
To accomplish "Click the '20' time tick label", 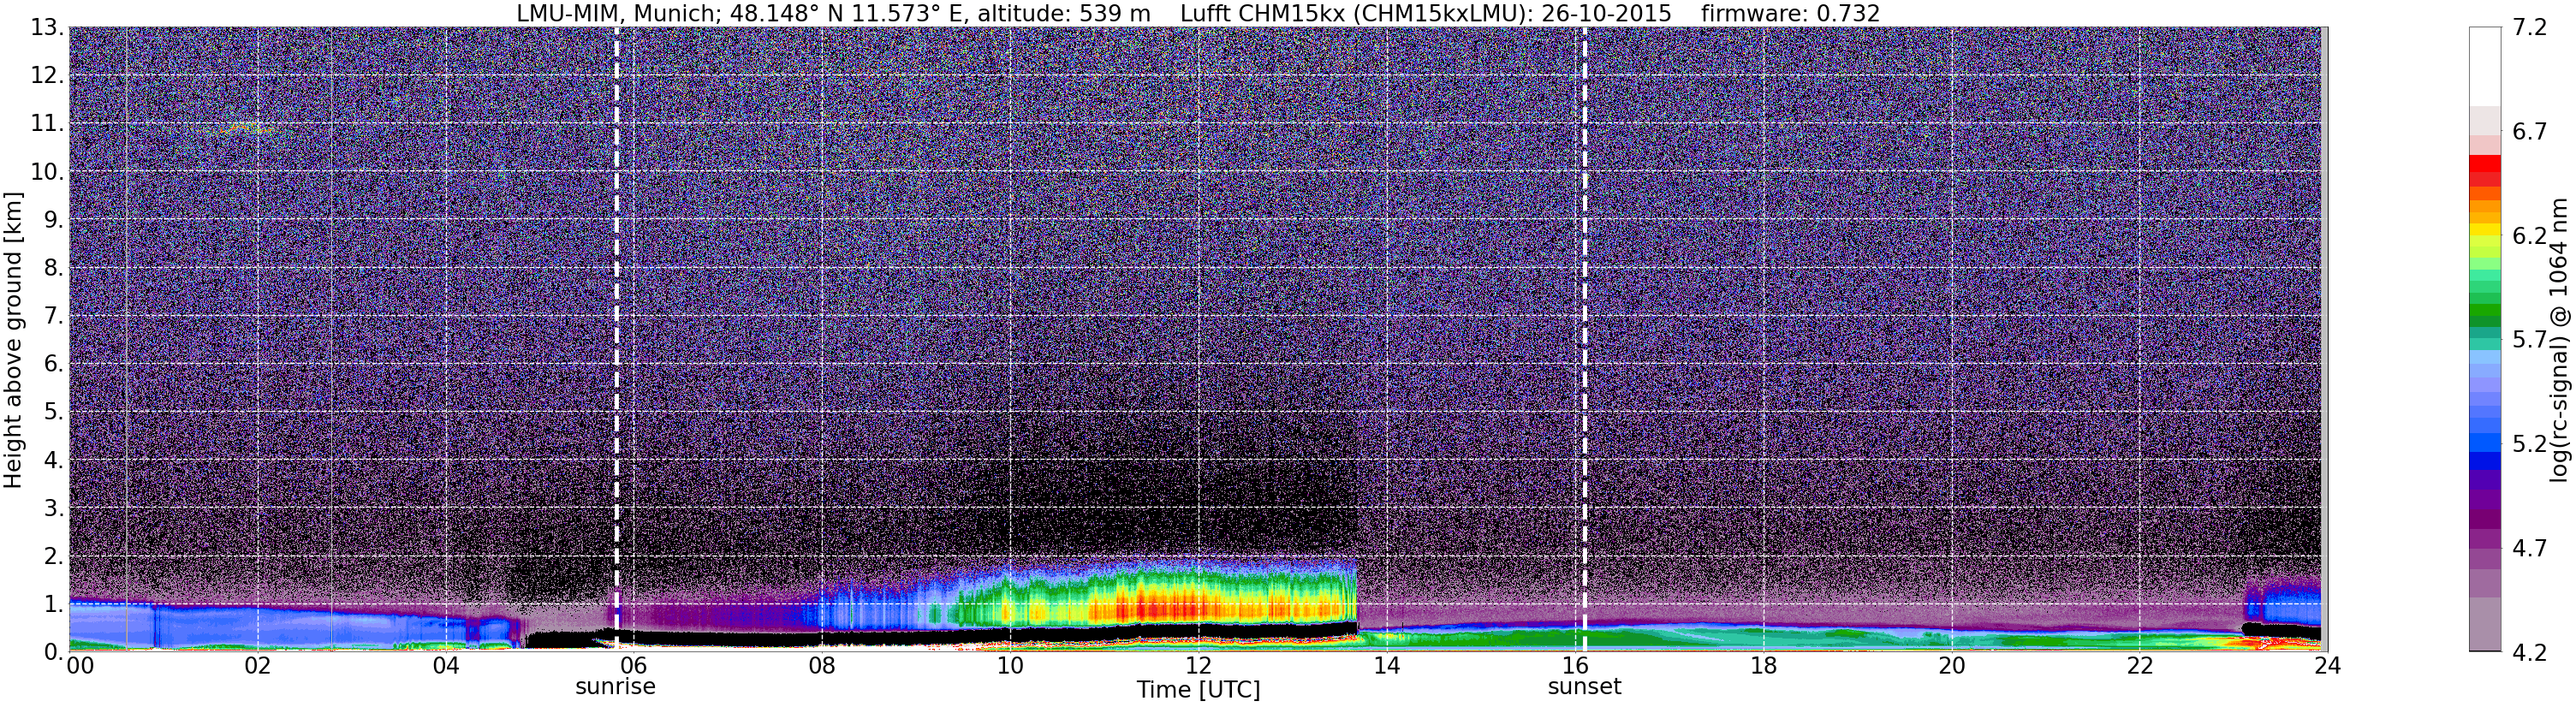I will [1951, 666].
